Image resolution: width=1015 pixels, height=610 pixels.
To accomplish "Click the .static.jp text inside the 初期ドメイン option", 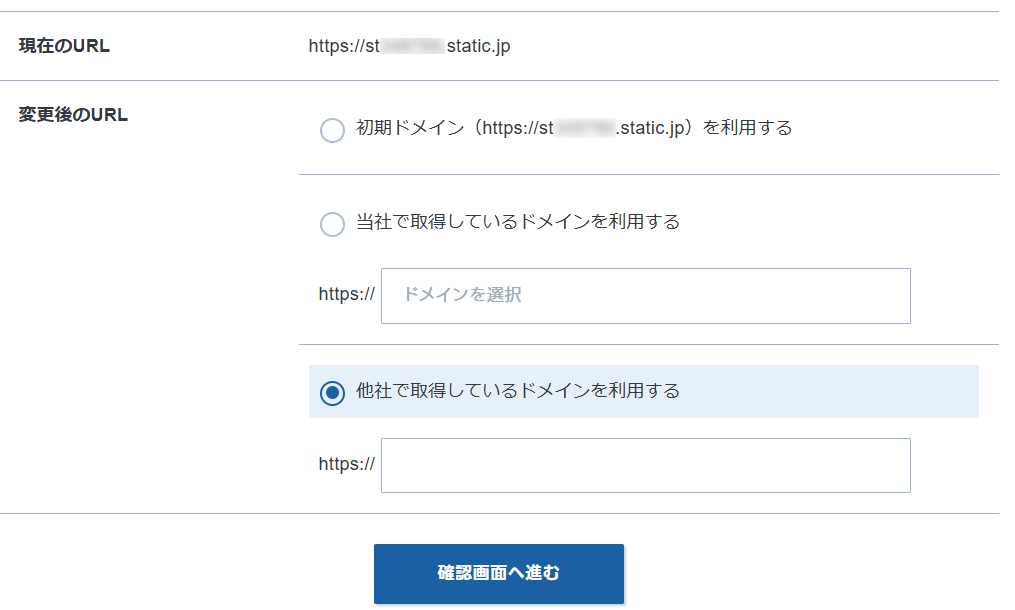I will pyautogui.click(x=650, y=128).
